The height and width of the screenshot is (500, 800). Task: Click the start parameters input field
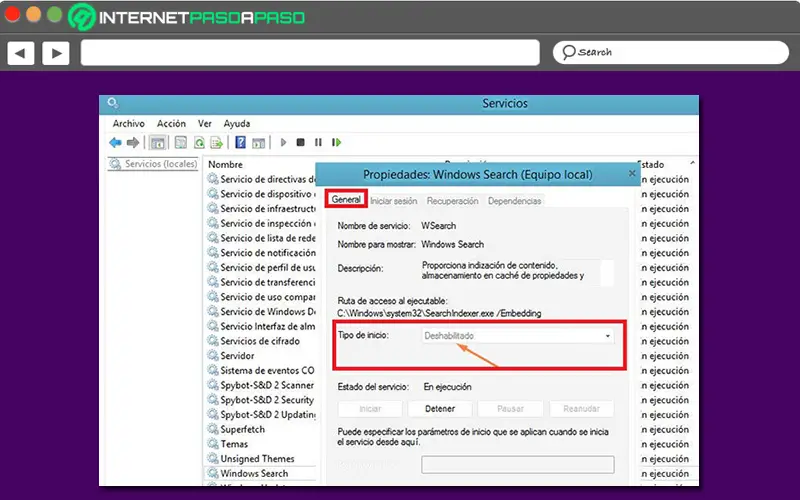tap(518, 464)
